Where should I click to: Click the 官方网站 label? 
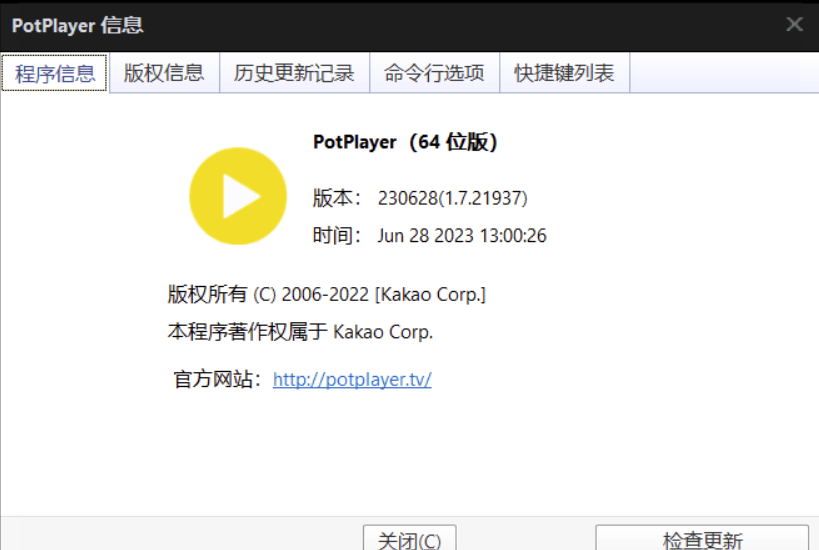(x=217, y=380)
